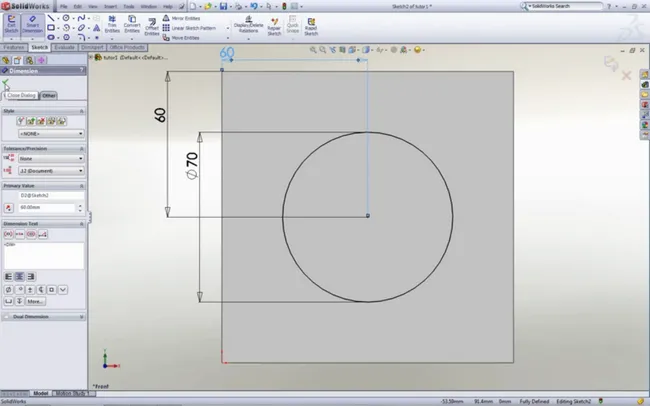Expand the Dual Dimension section
The image size is (650, 406).
(81, 317)
